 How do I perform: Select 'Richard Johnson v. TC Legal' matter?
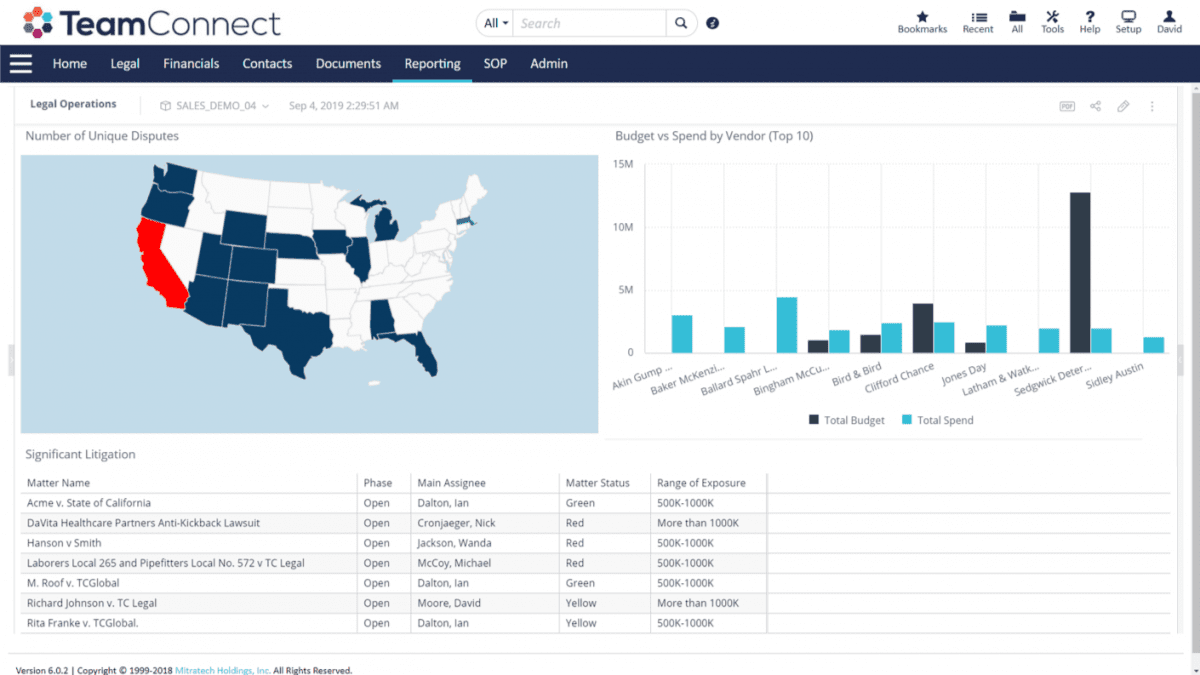tap(92, 603)
